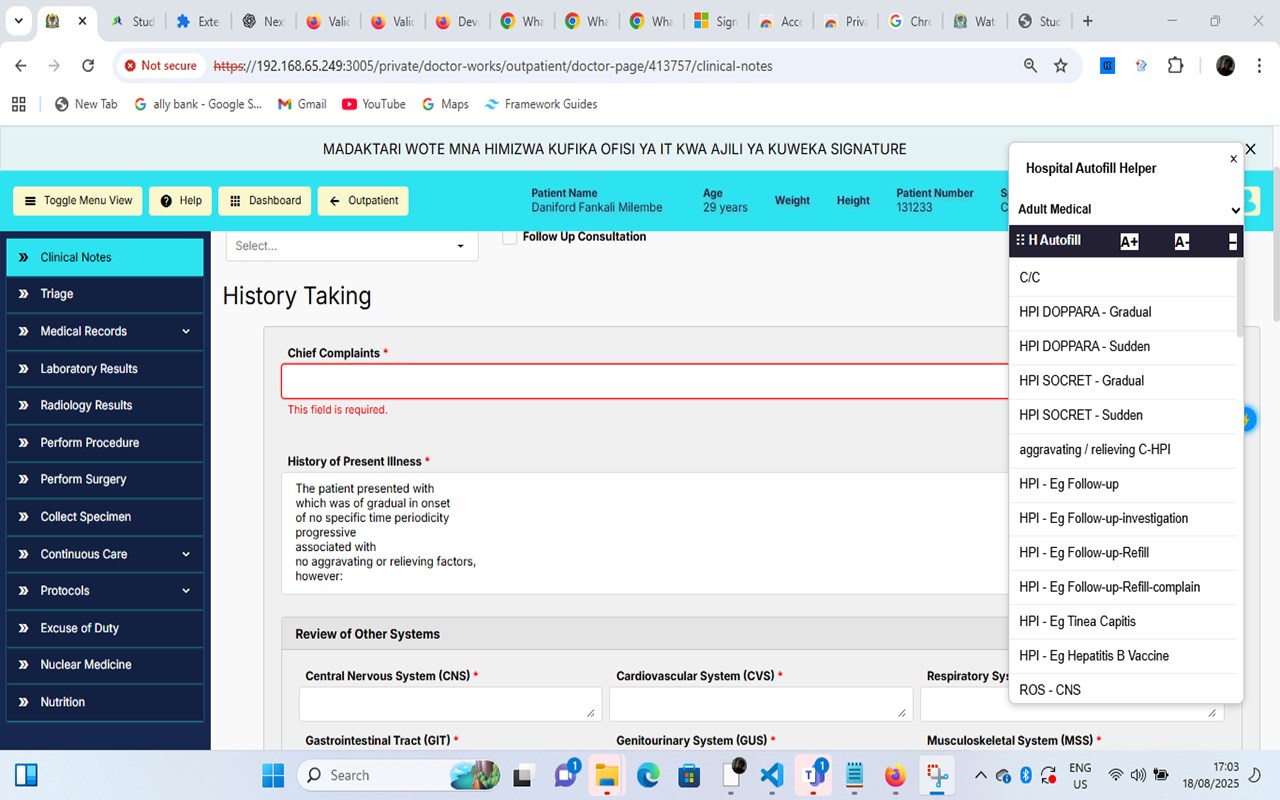Open the Select... combo box
The width and height of the screenshot is (1280, 800).
[x=351, y=245]
